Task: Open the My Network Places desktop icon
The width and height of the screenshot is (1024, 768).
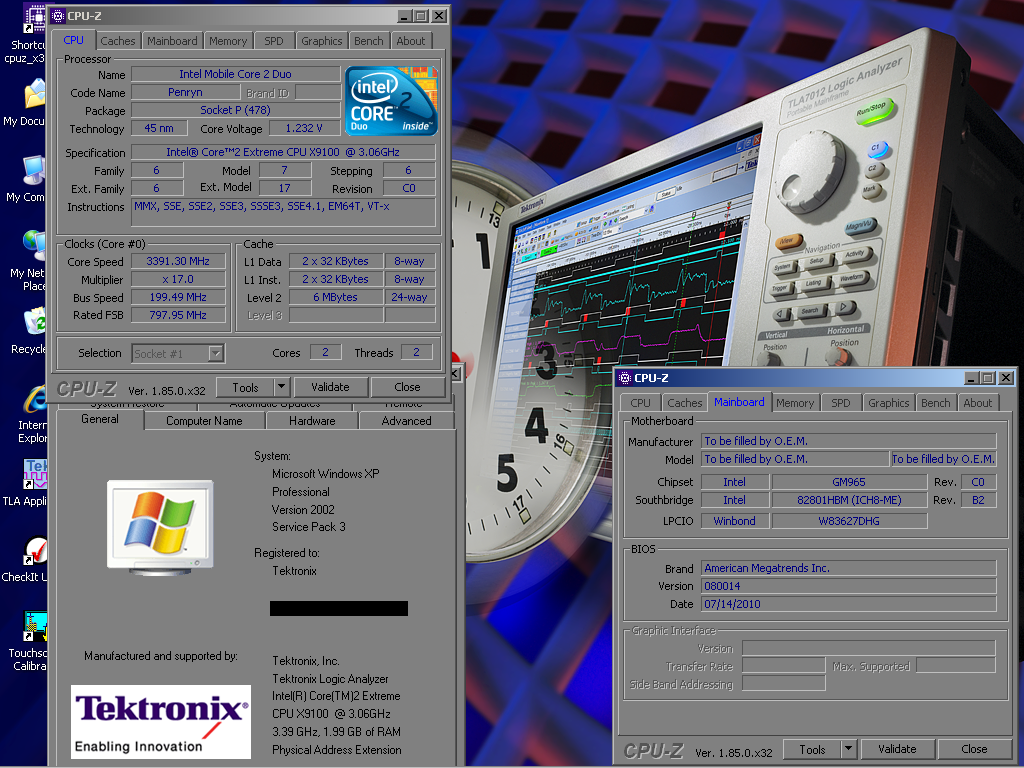Action: pos(35,246)
